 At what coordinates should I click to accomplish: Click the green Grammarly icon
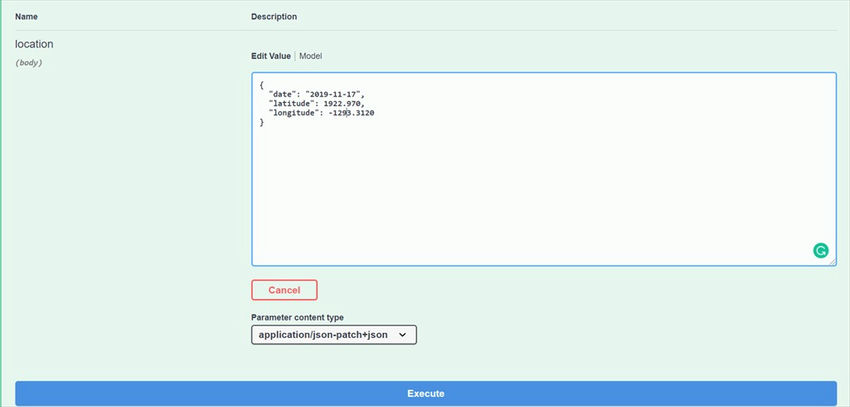point(821,251)
